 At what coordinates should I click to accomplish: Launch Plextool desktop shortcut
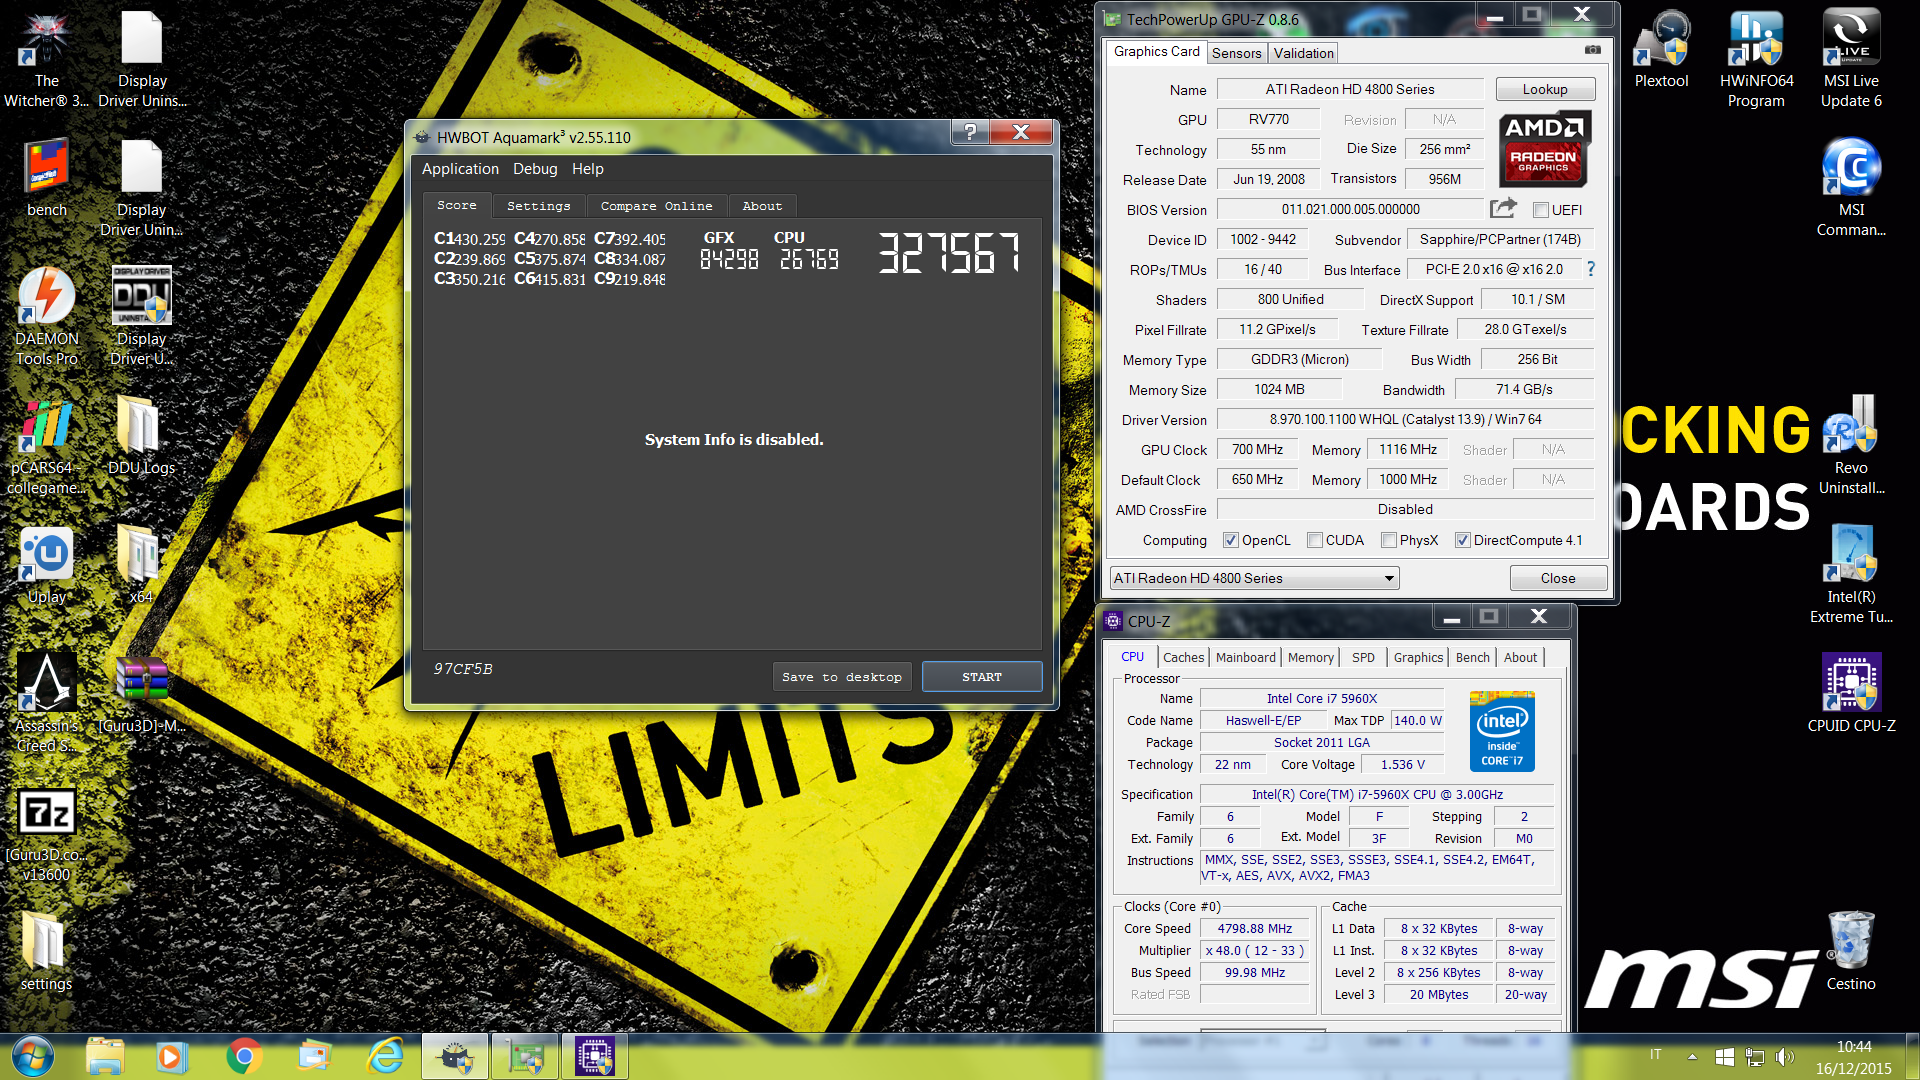[x=1661, y=49]
